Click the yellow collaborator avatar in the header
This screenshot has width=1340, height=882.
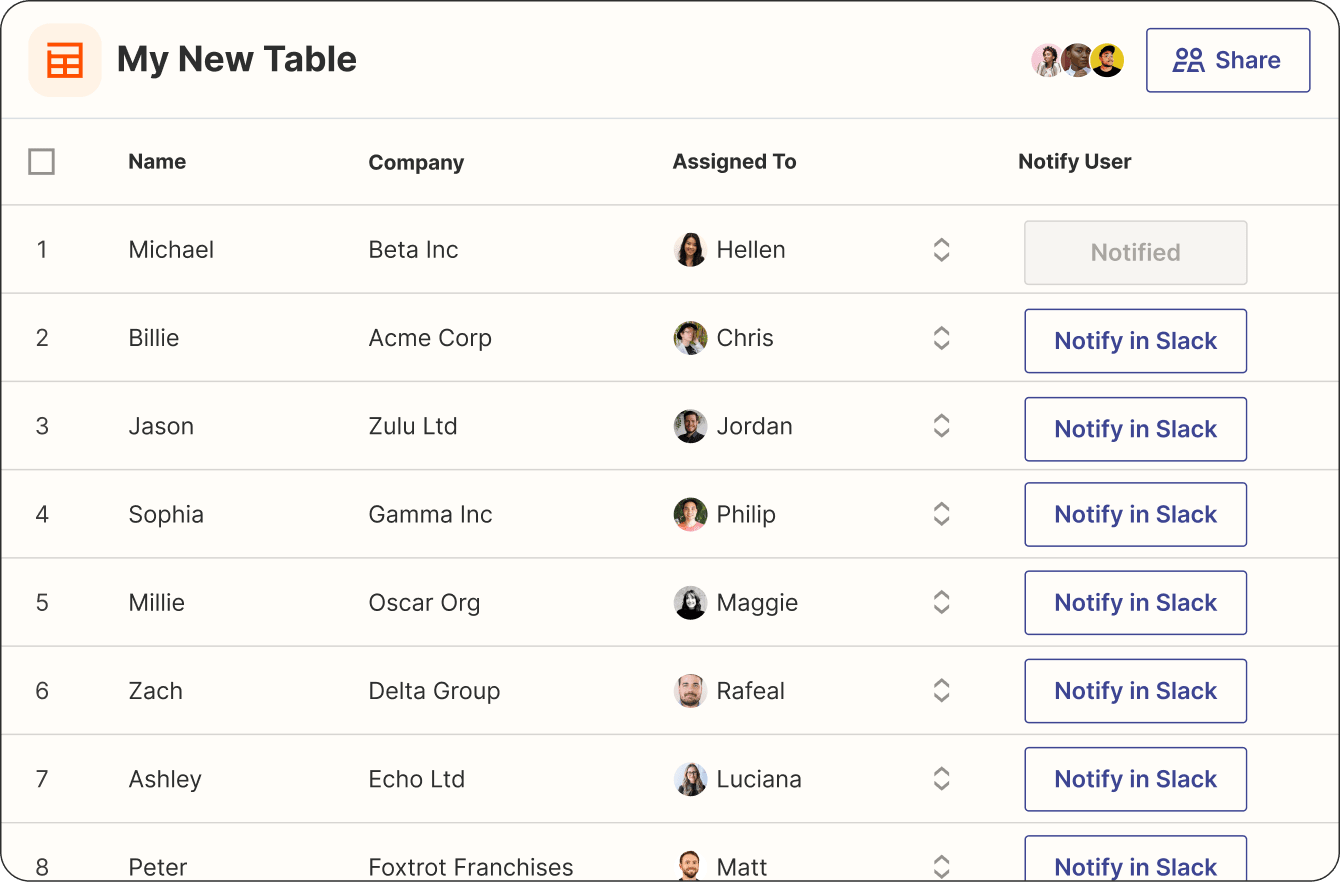(1107, 60)
